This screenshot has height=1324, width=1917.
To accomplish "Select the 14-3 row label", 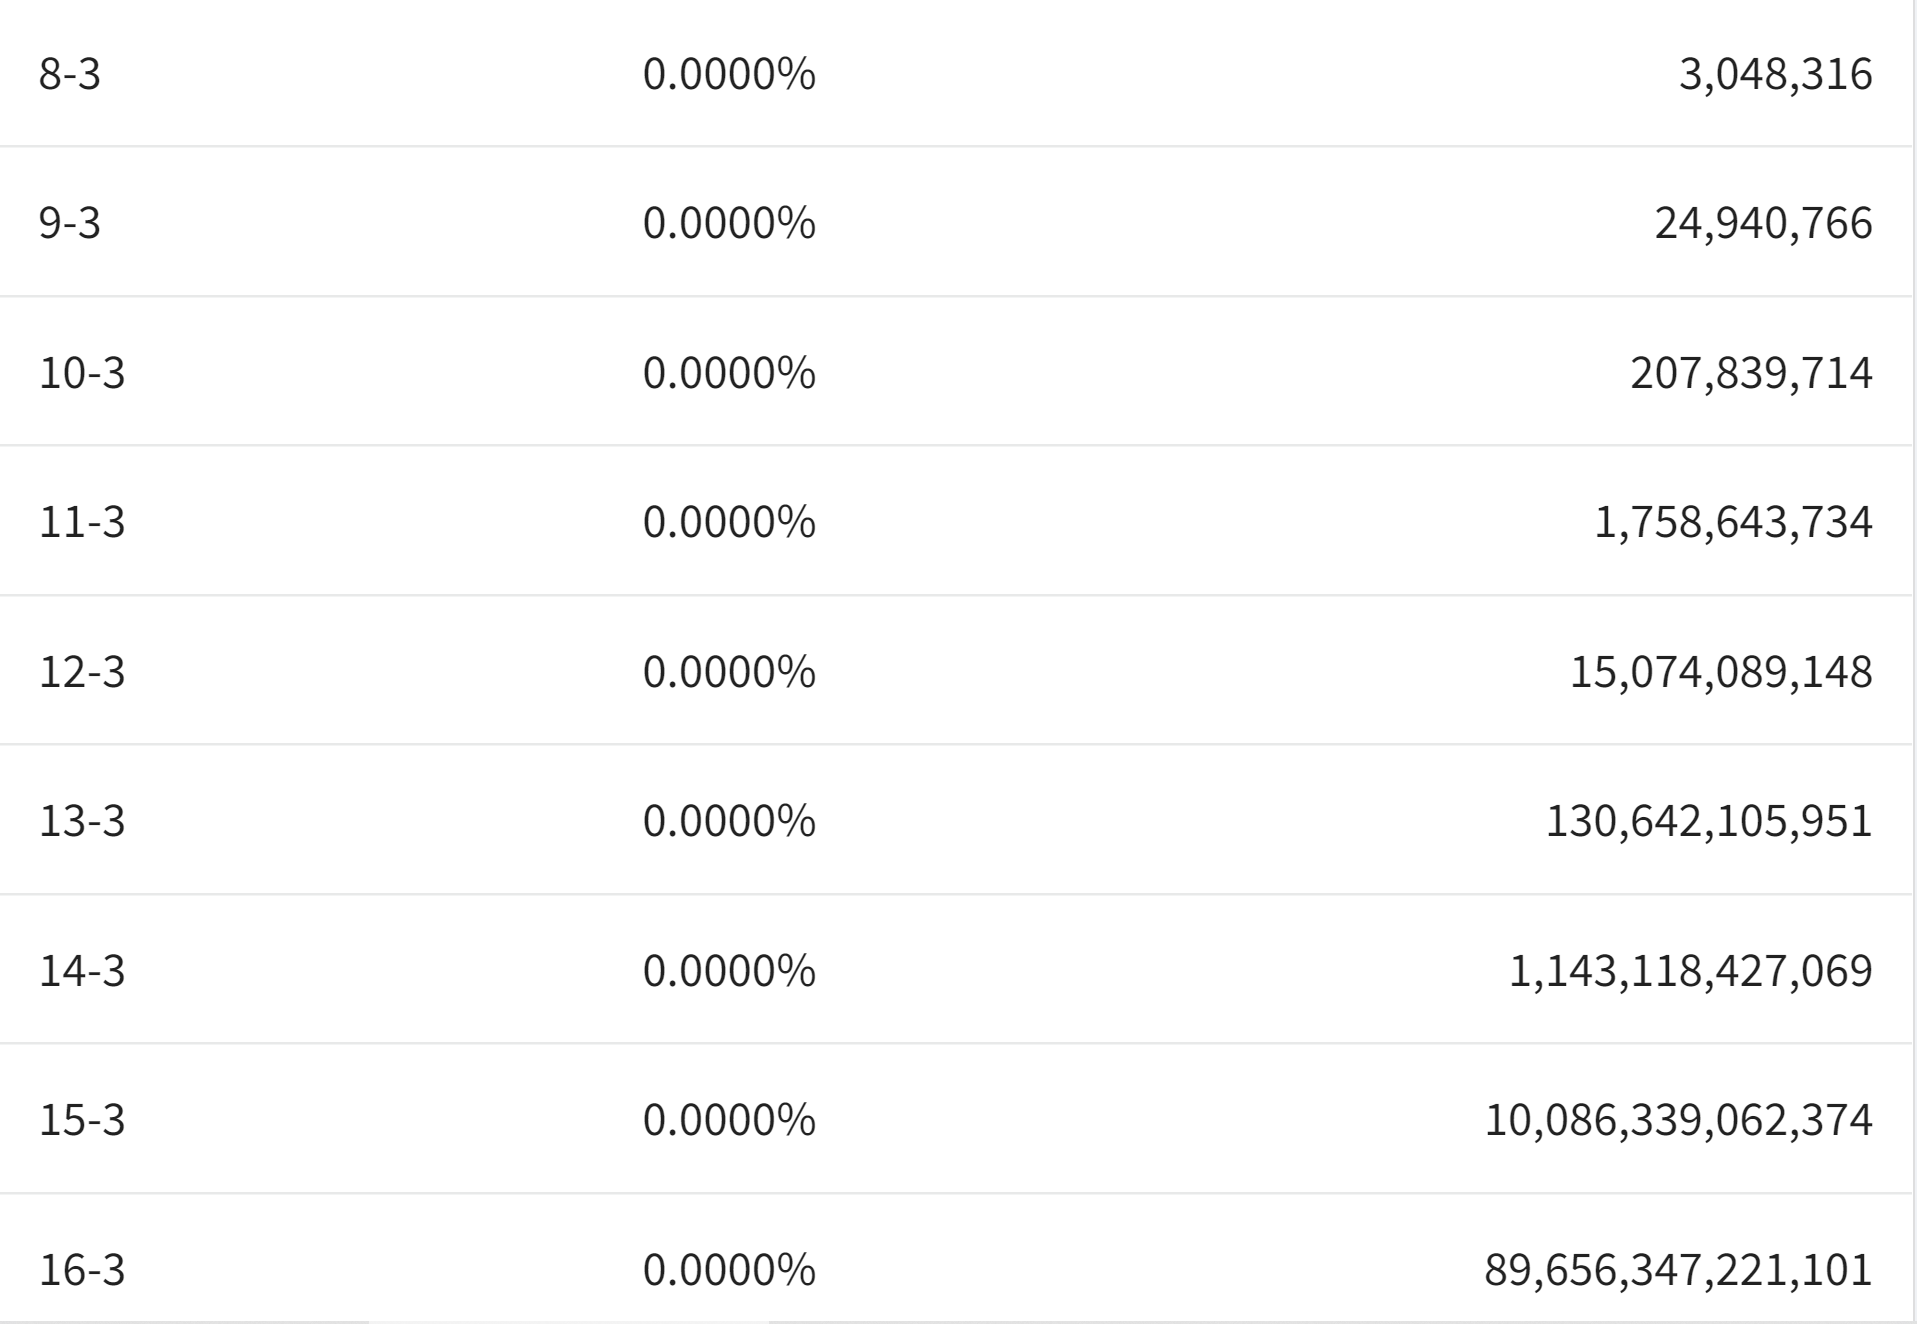I will point(82,971).
